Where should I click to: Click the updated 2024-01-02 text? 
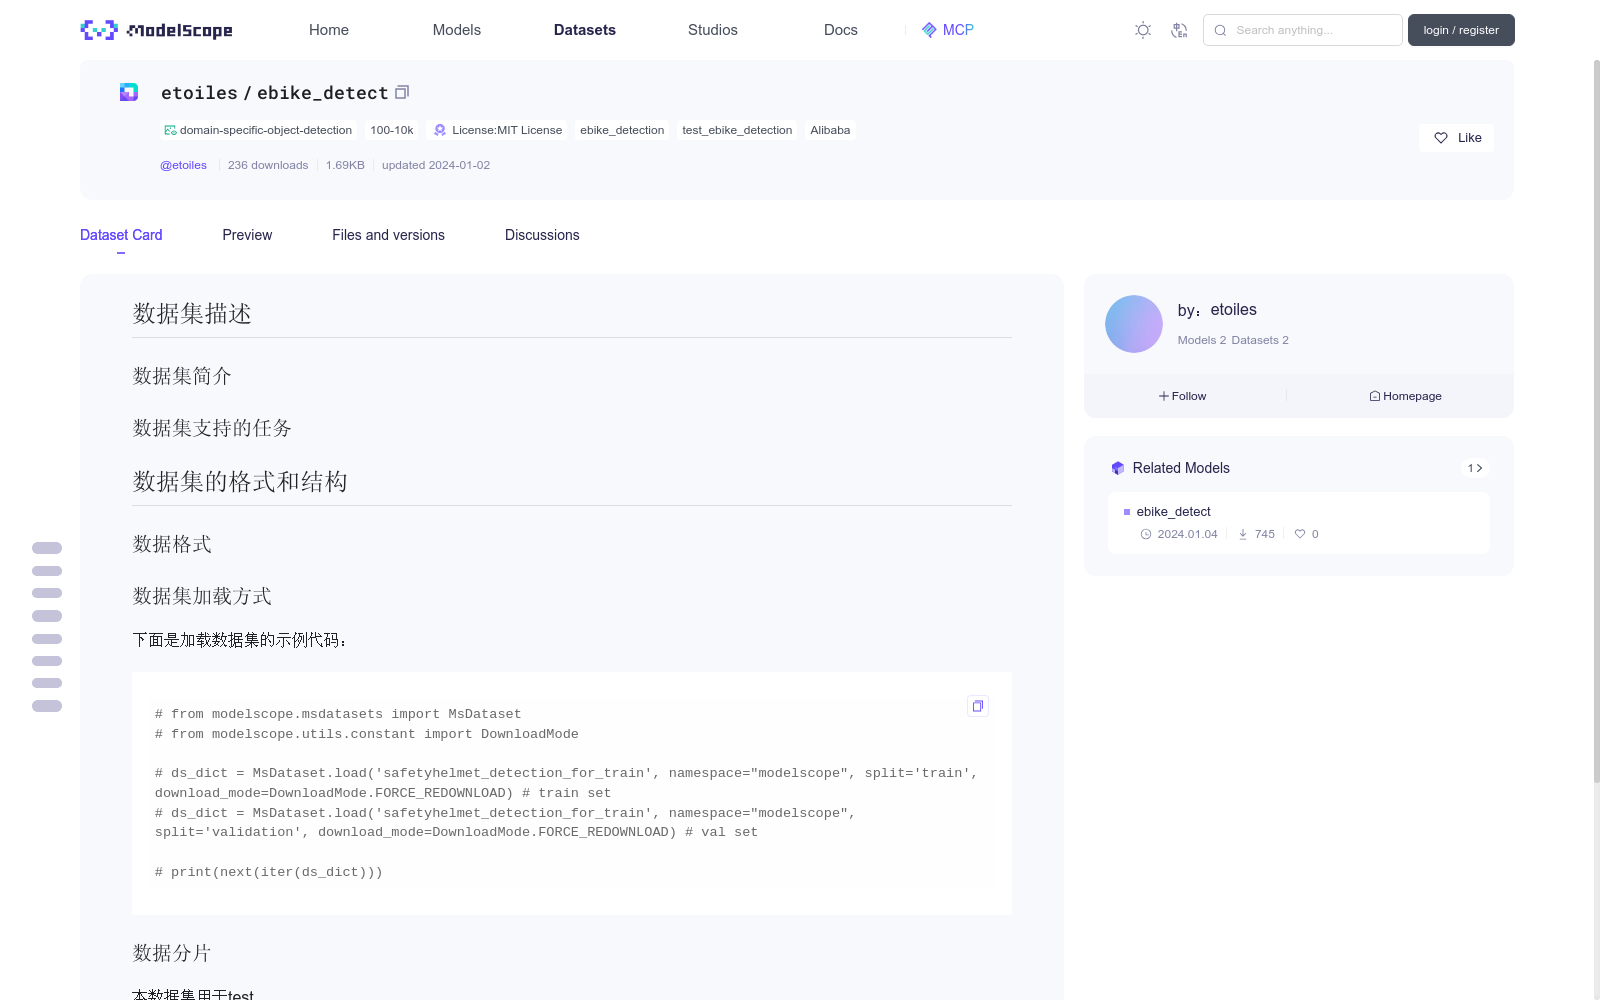tap(436, 165)
